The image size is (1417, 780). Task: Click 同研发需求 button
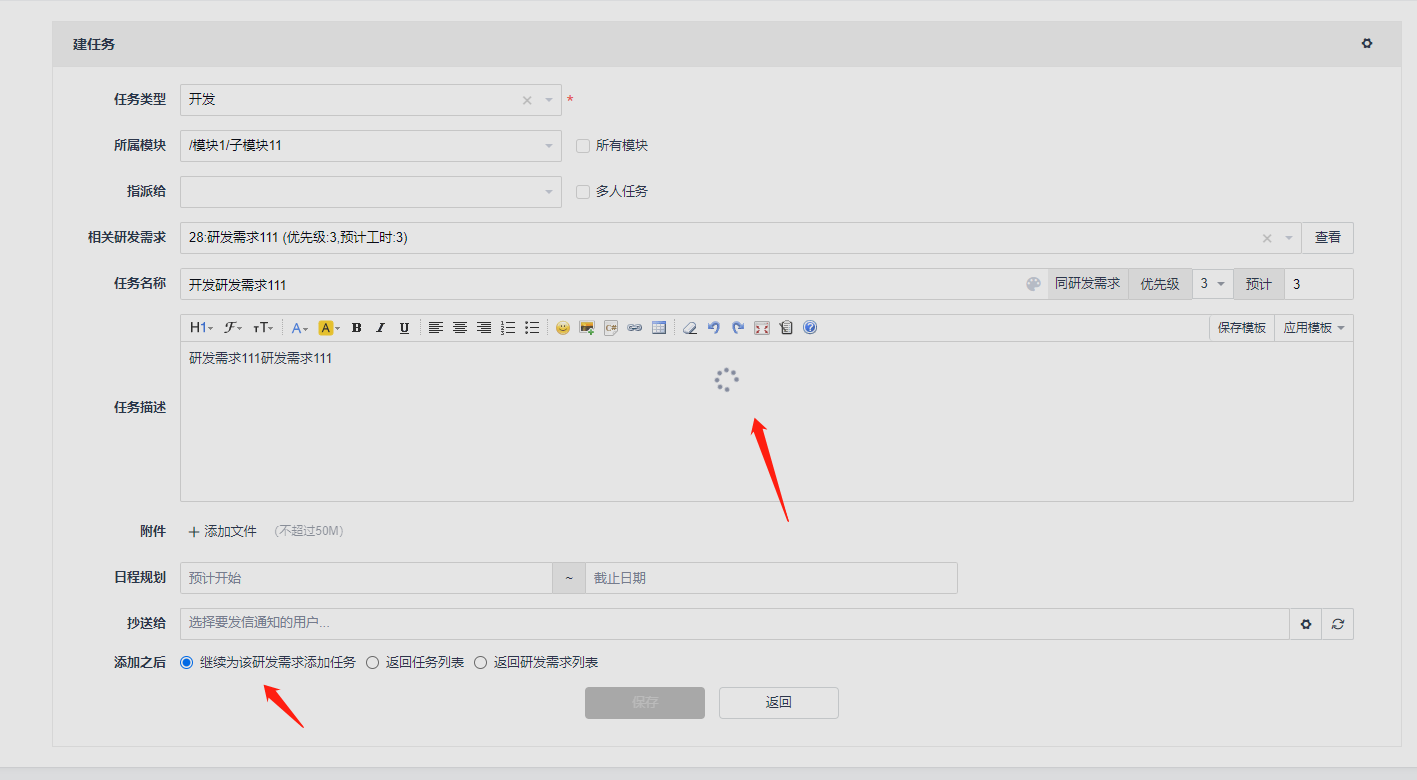click(1088, 284)
